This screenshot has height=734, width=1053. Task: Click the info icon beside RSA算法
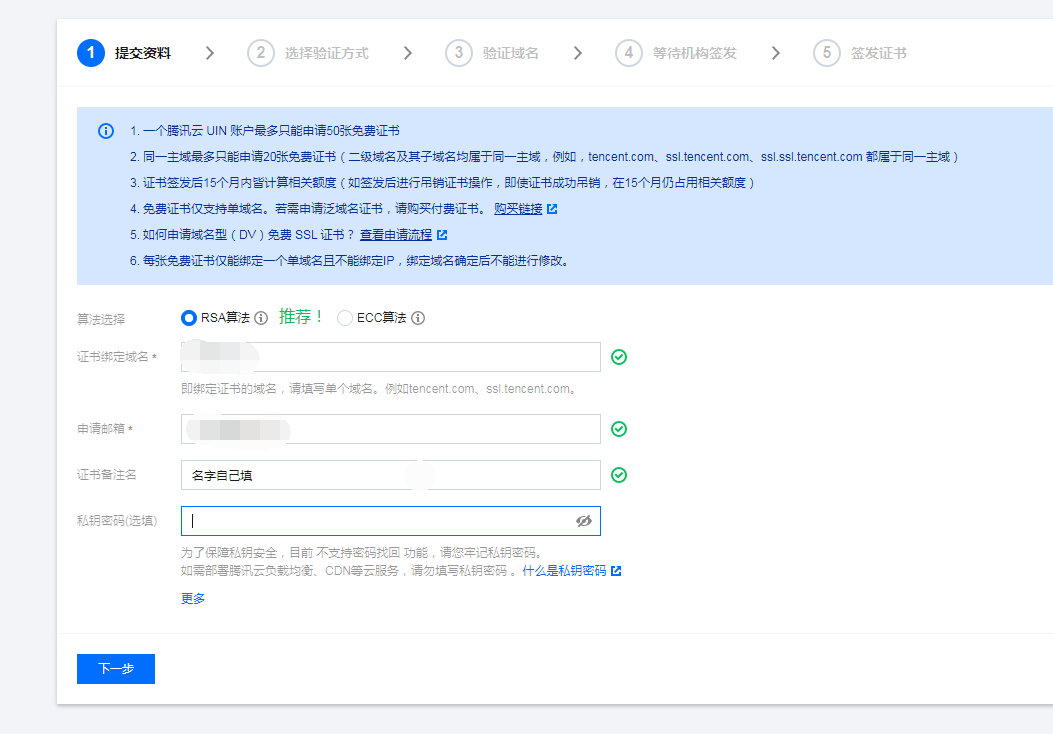click(x=261, y=318)
